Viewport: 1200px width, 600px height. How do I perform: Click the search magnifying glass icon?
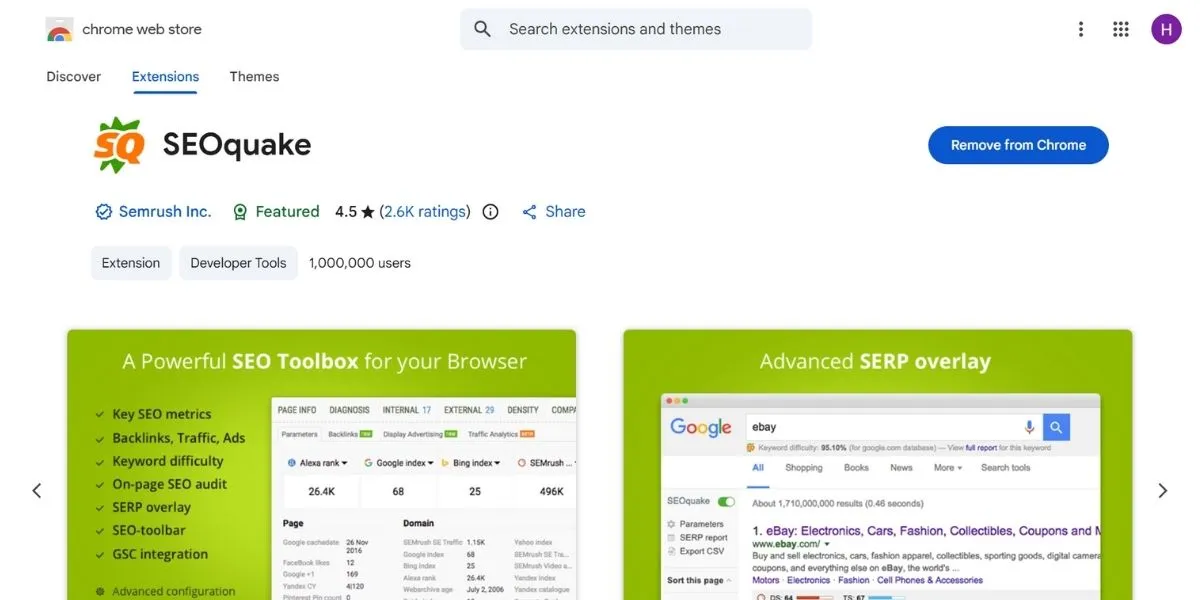pyautogui.click(x=482, y=29)
